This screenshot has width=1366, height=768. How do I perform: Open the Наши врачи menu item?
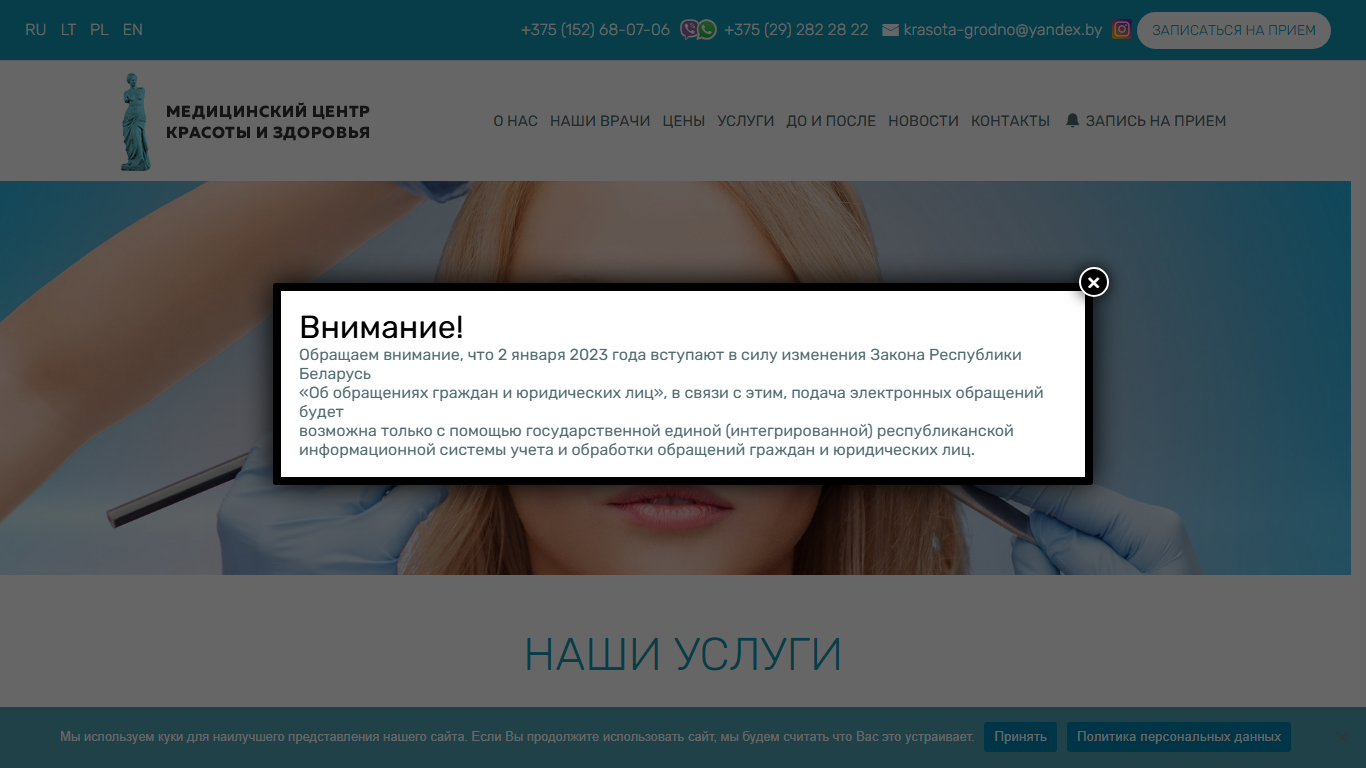[600, 121]
